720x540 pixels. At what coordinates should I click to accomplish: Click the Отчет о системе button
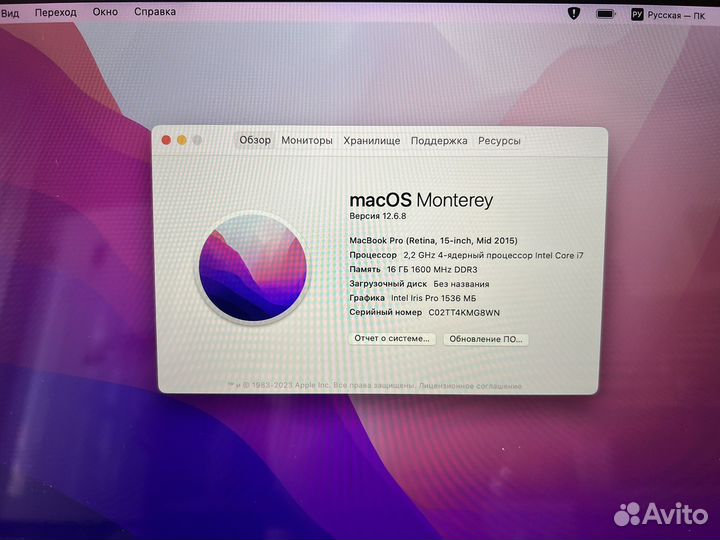[392, 339]
